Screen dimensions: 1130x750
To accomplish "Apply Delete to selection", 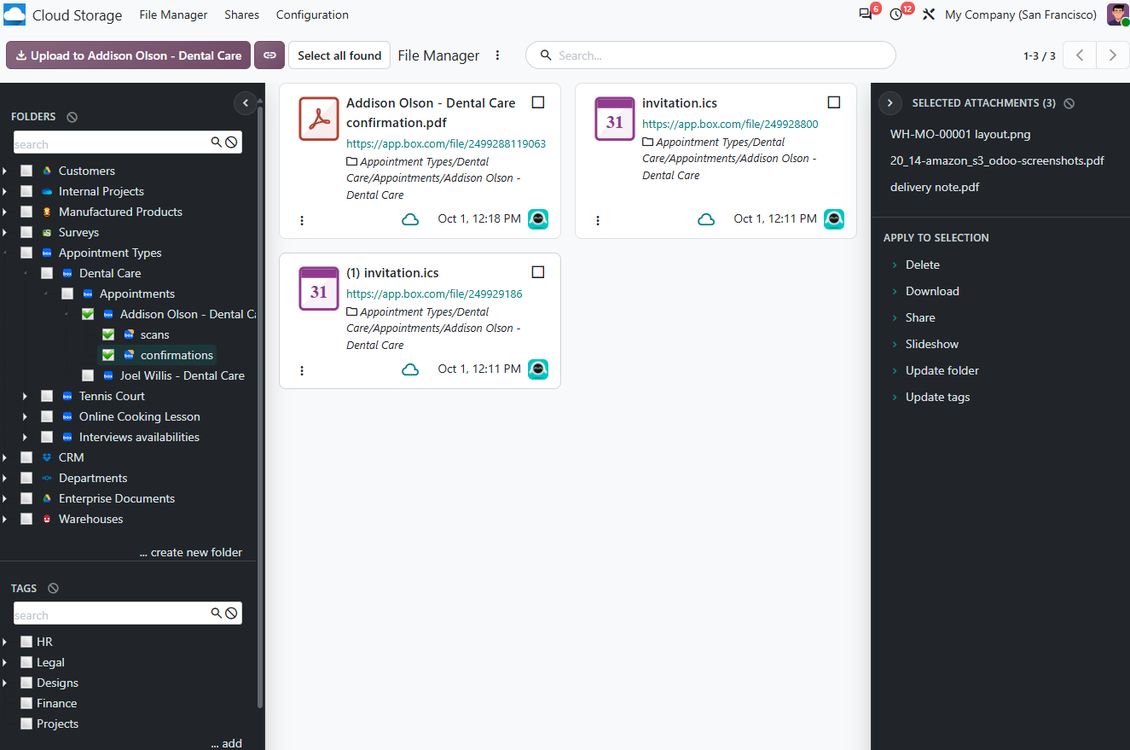I will (x=922, y=264).
